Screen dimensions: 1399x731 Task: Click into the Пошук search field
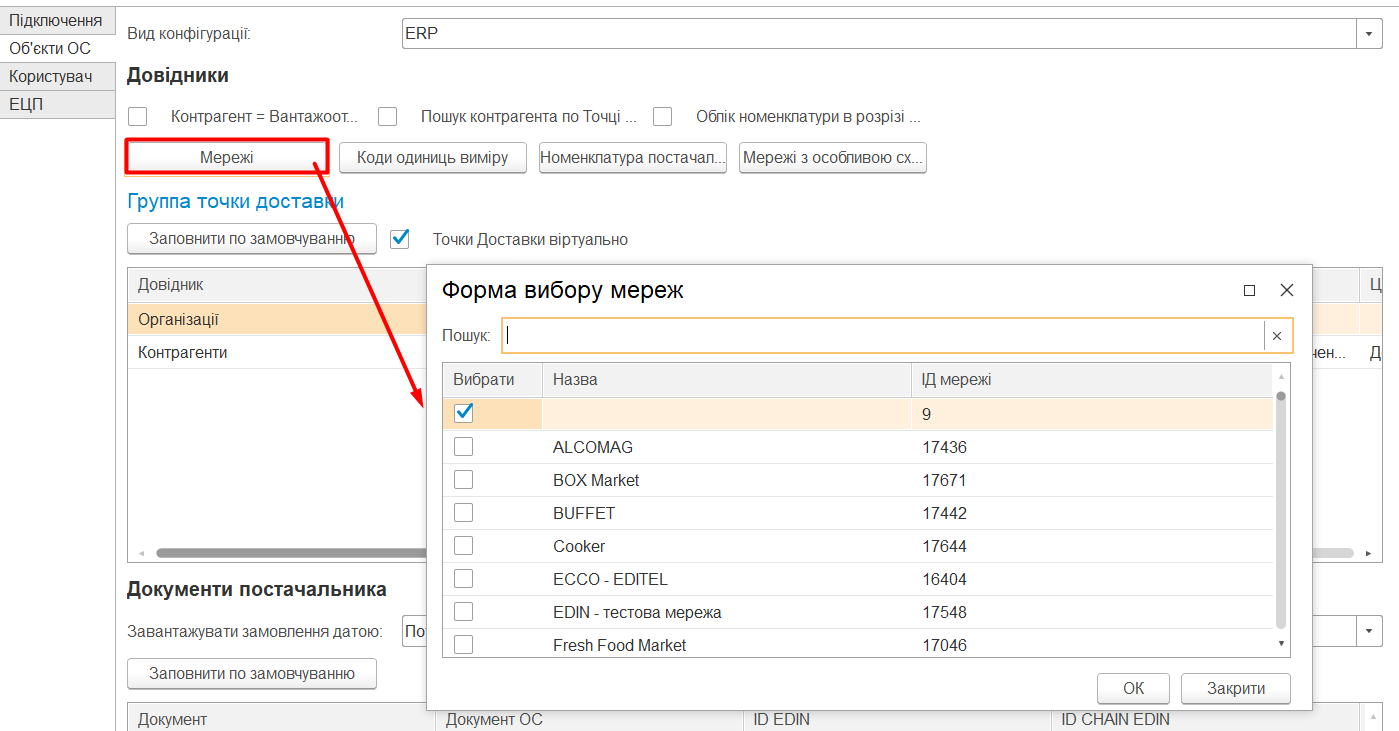[x=883, y=336]
